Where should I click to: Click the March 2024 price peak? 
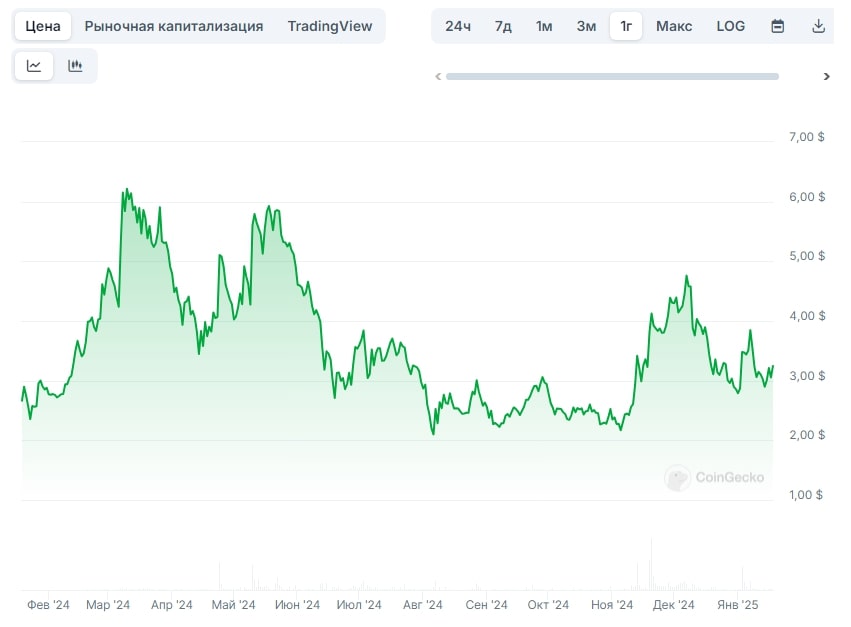127,189
